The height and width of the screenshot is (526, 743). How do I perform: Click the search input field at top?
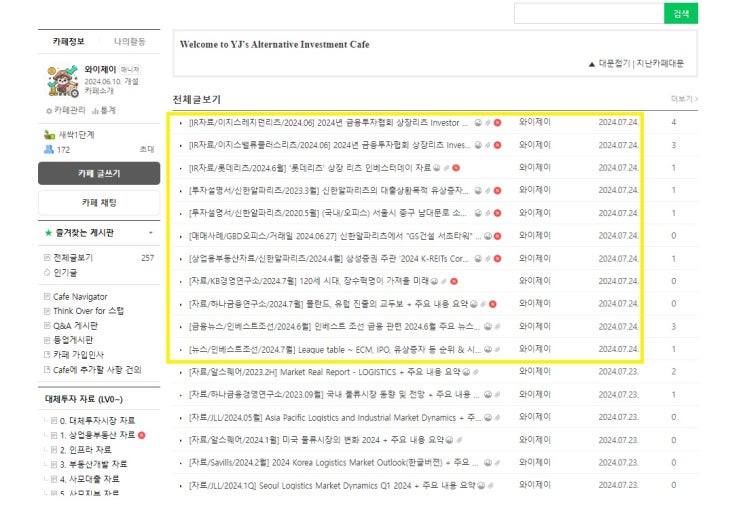589,13
